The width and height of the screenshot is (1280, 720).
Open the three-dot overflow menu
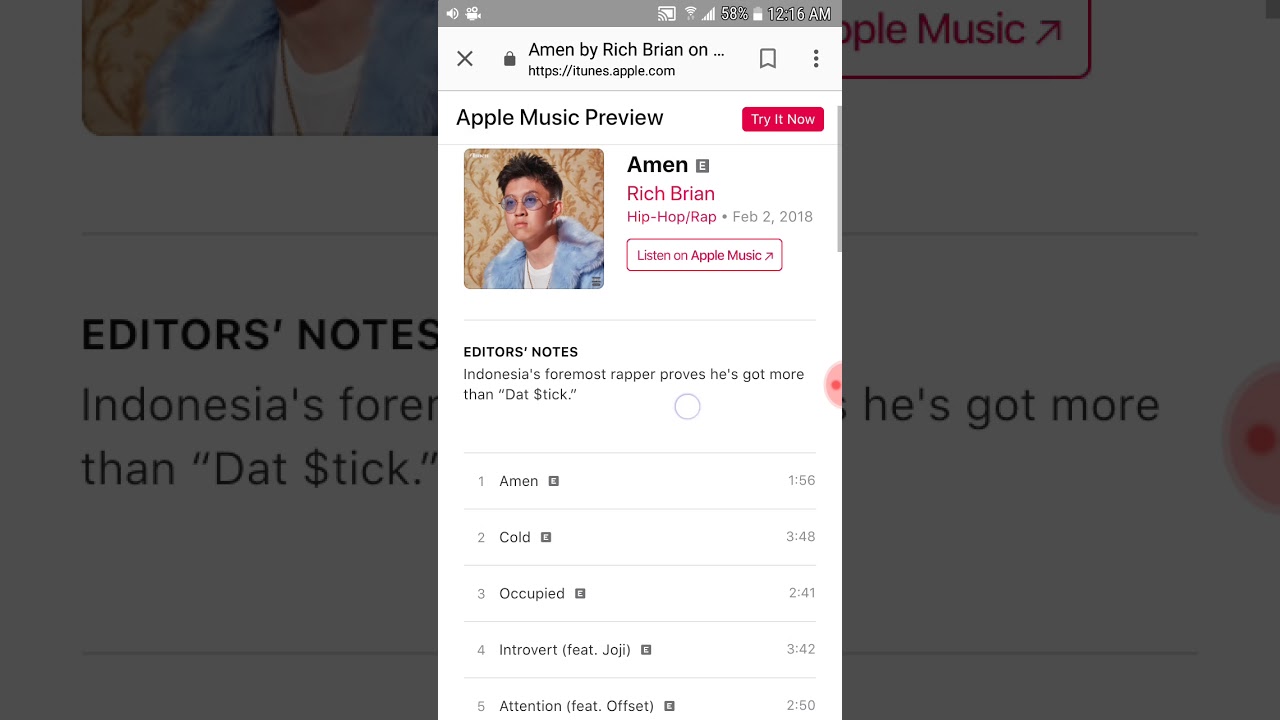click(816, 59)
